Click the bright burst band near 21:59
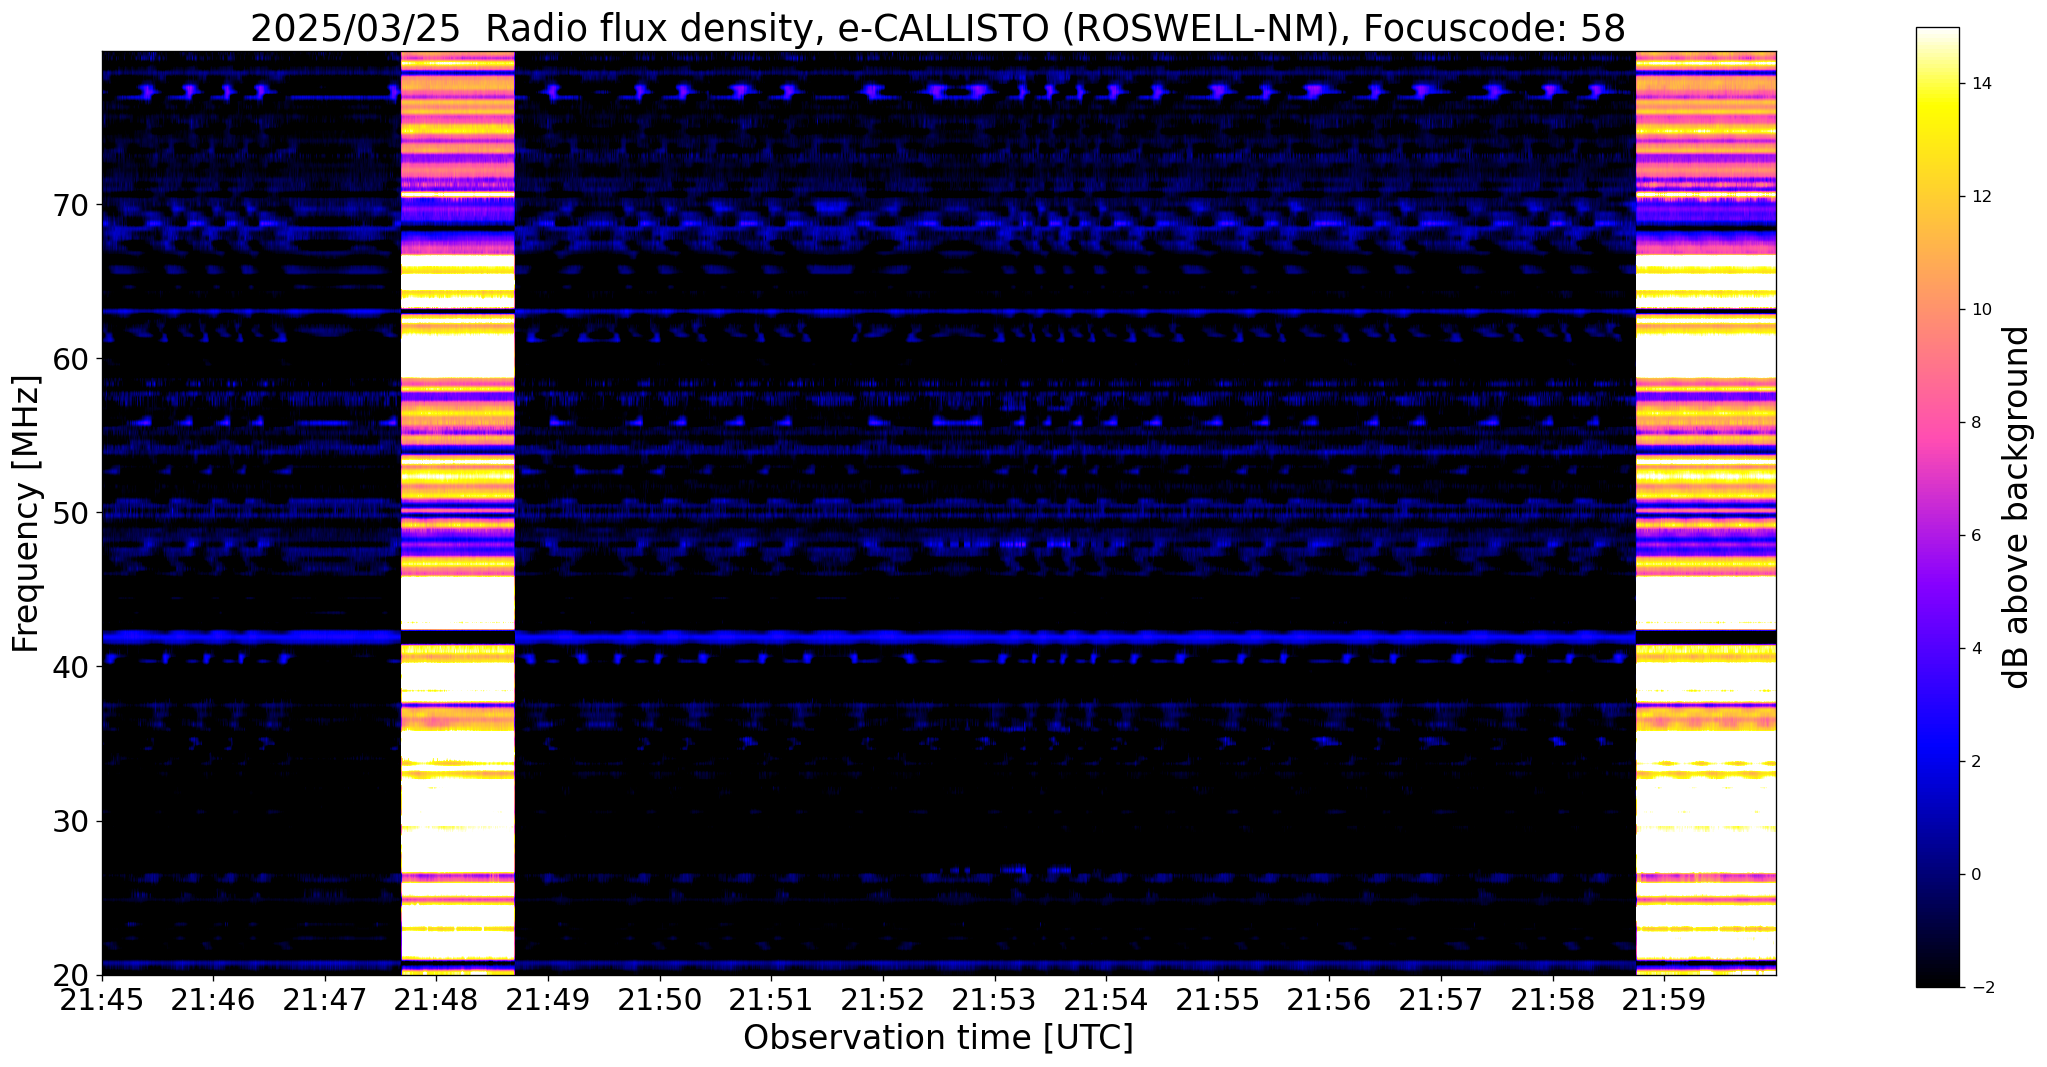The width and height of the screenshot is (2047, 1067). click(x=1706, y=513)
